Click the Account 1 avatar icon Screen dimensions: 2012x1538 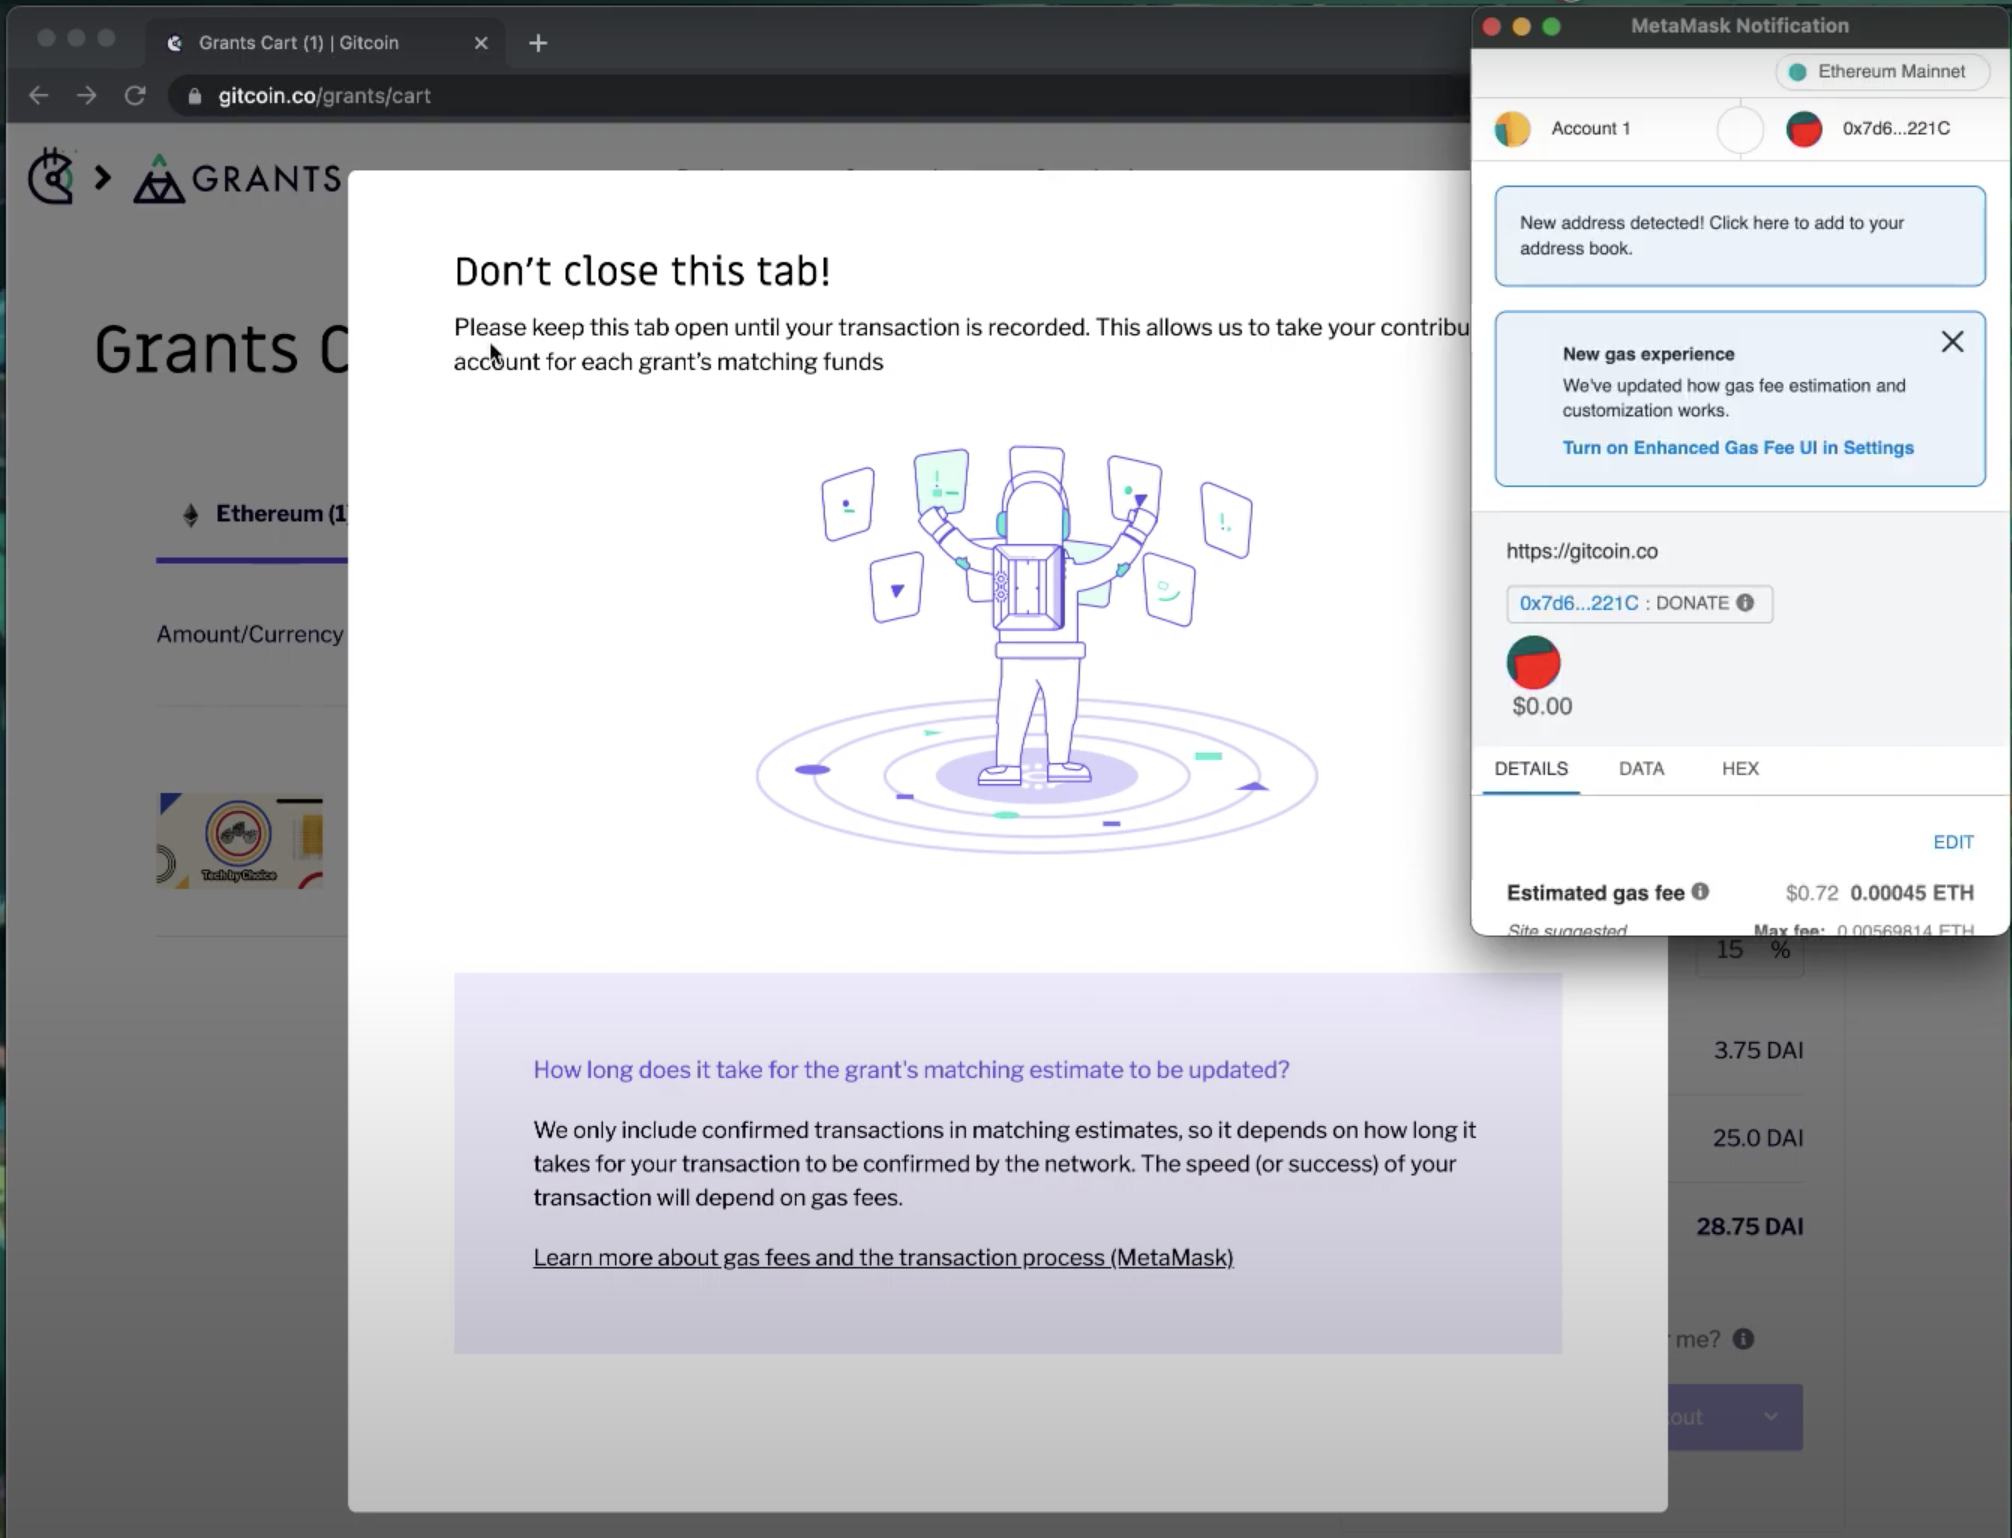[1512, 129]
